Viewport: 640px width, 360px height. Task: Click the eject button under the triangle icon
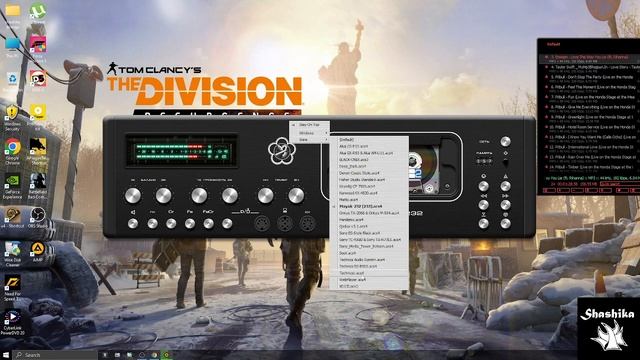(505, 186)
